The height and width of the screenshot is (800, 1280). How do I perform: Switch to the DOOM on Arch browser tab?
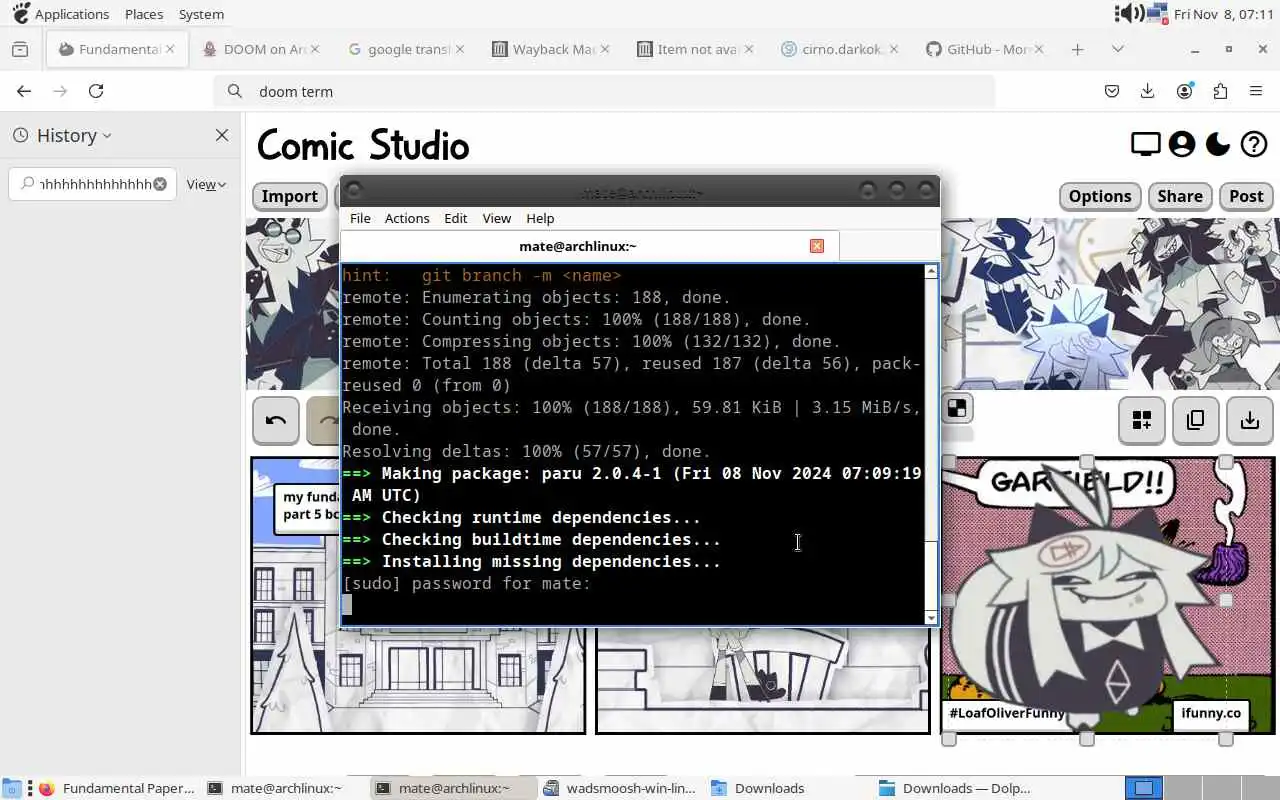(x=261, y=49)
